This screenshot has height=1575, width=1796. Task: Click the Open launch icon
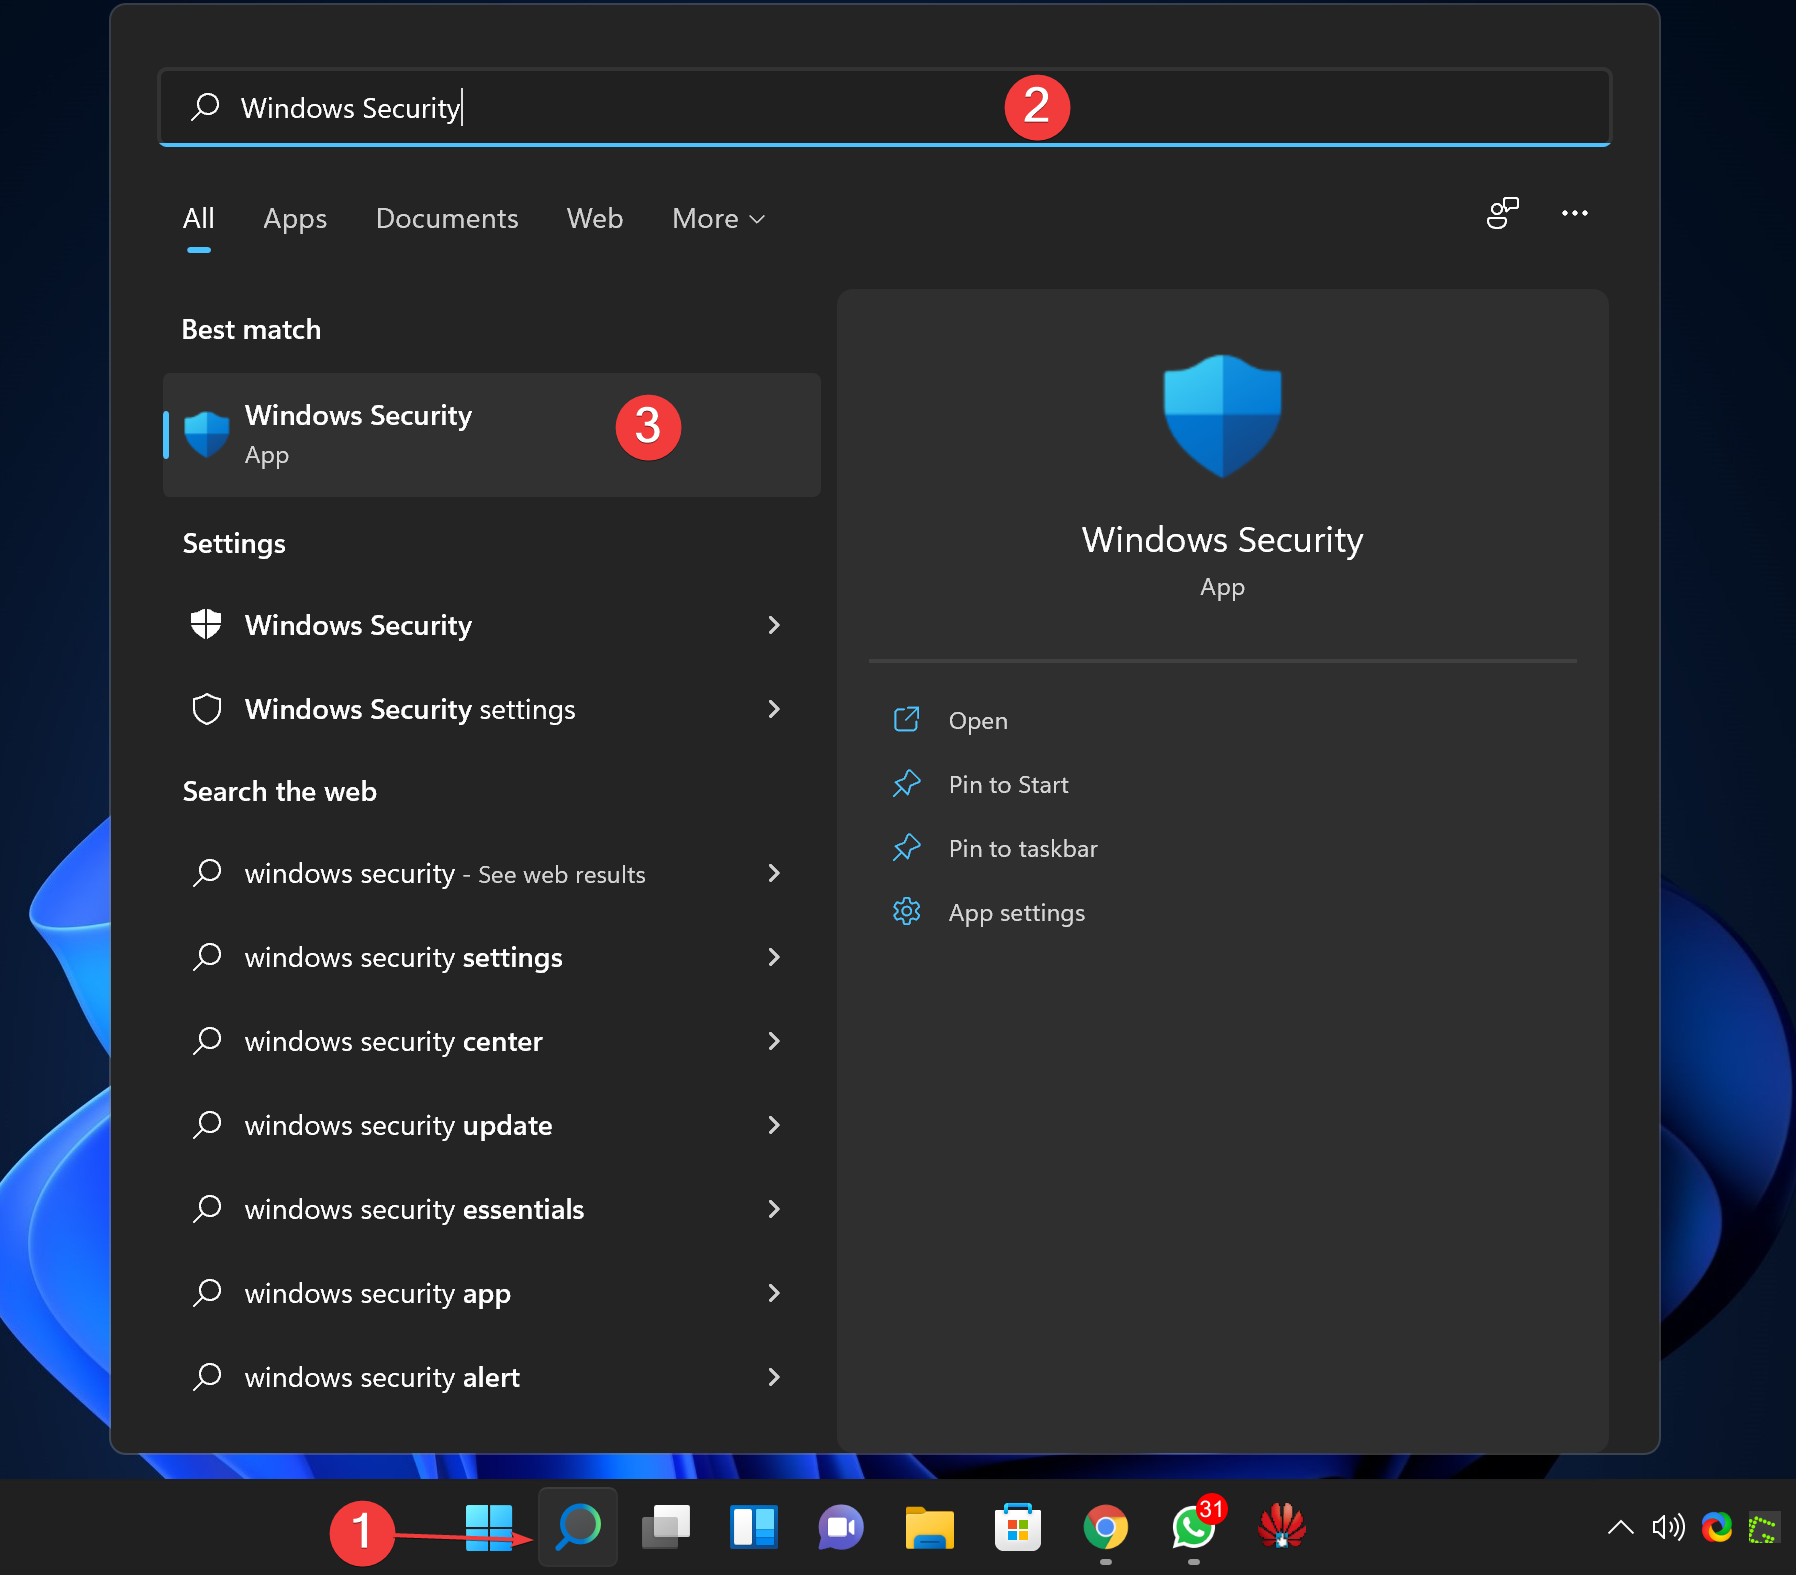point(906,719)
